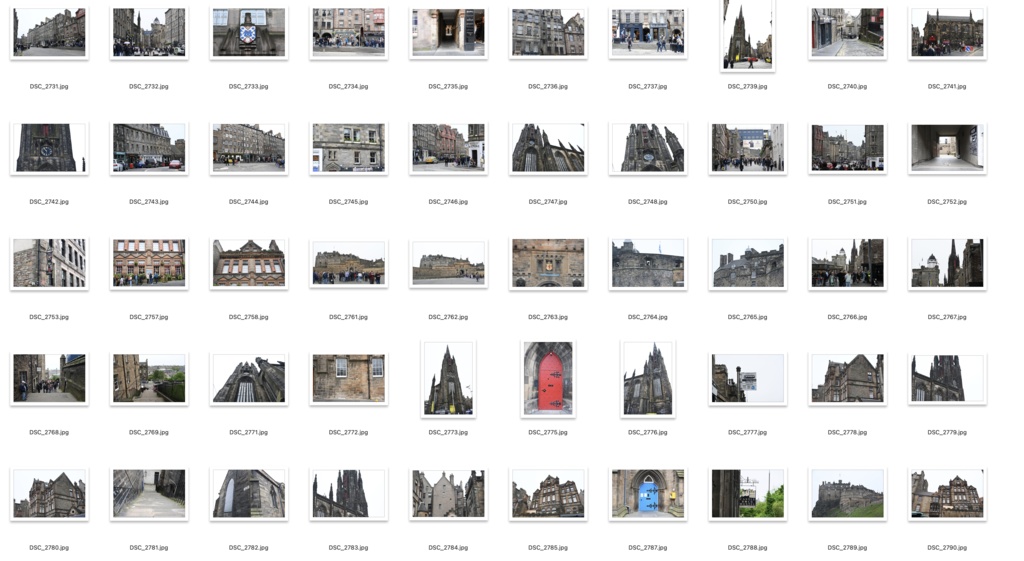The height and width of the screenshot is (561, 1024).
Task: Select the DSC_2751.jpg crowded street thumbnail
Action: 847,148
